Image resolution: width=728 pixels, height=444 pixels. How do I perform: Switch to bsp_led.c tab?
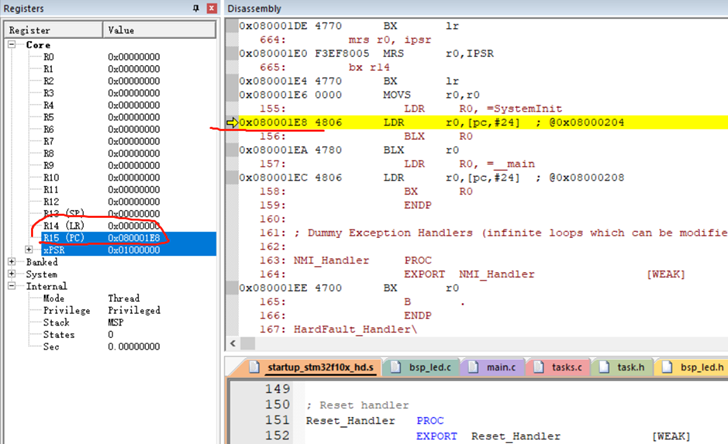point(422,367)
